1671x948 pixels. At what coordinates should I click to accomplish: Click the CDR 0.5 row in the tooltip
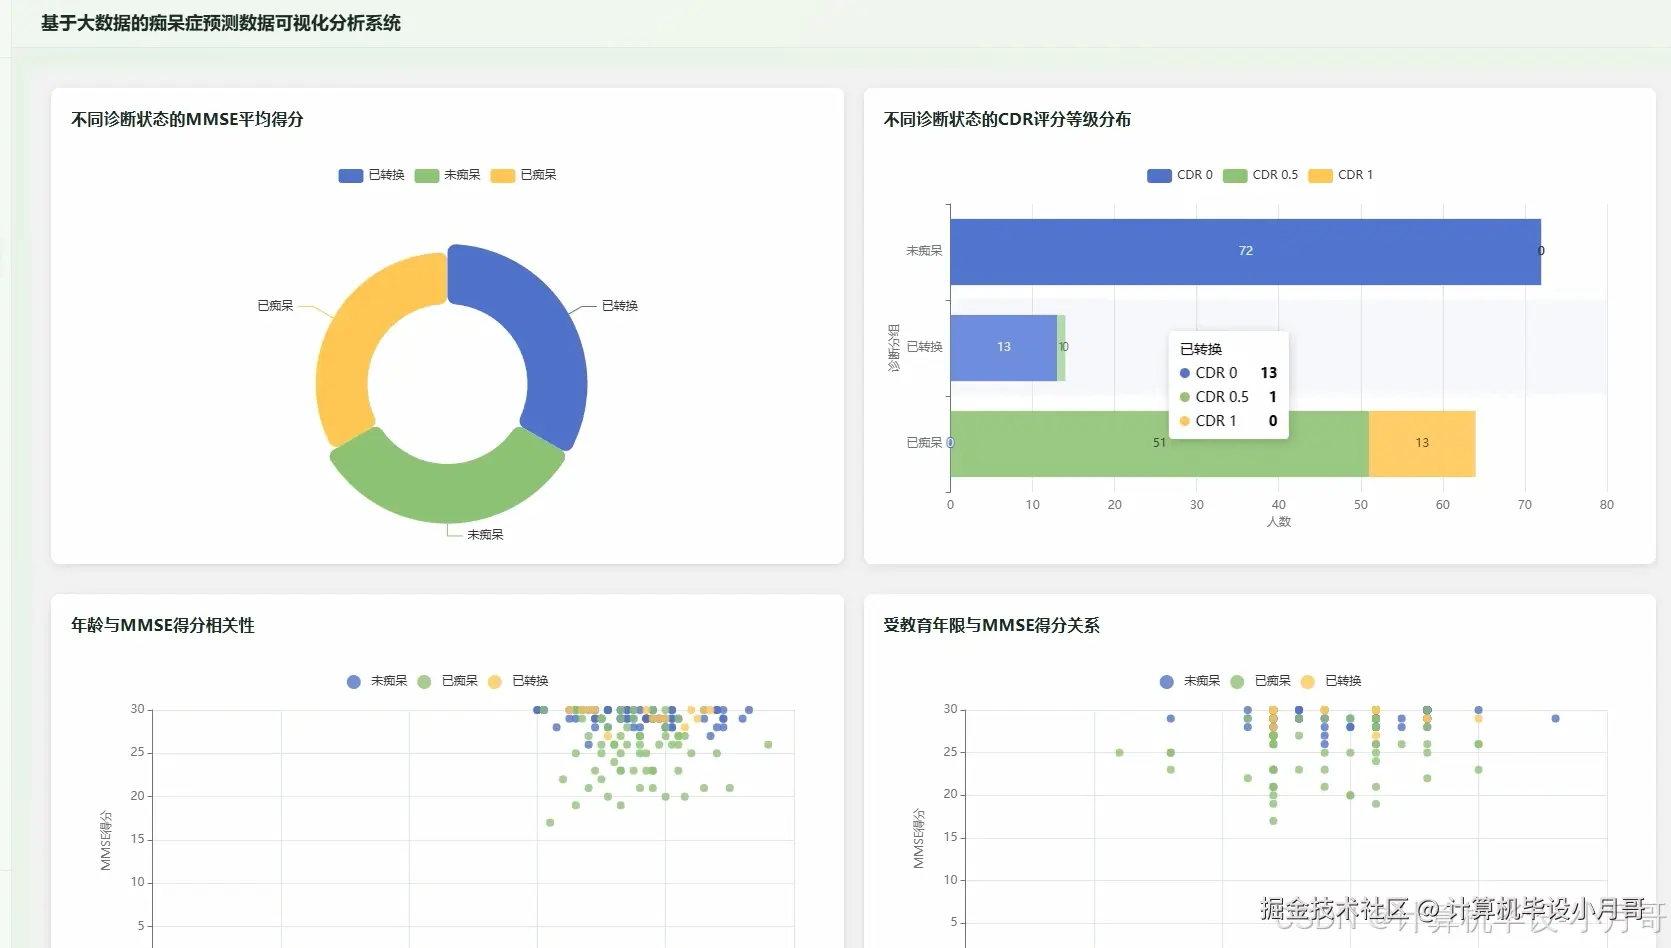(x=1228, y=397)
